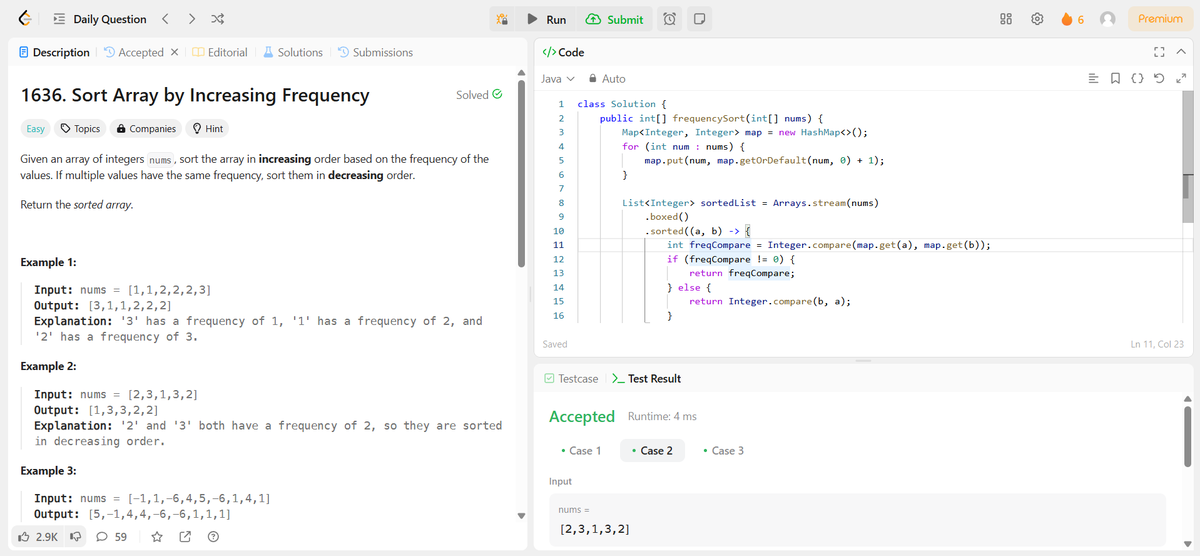Screen dimensions: 1200x556
Task: Maximize the Code panel
Action: click(1160, 52)
